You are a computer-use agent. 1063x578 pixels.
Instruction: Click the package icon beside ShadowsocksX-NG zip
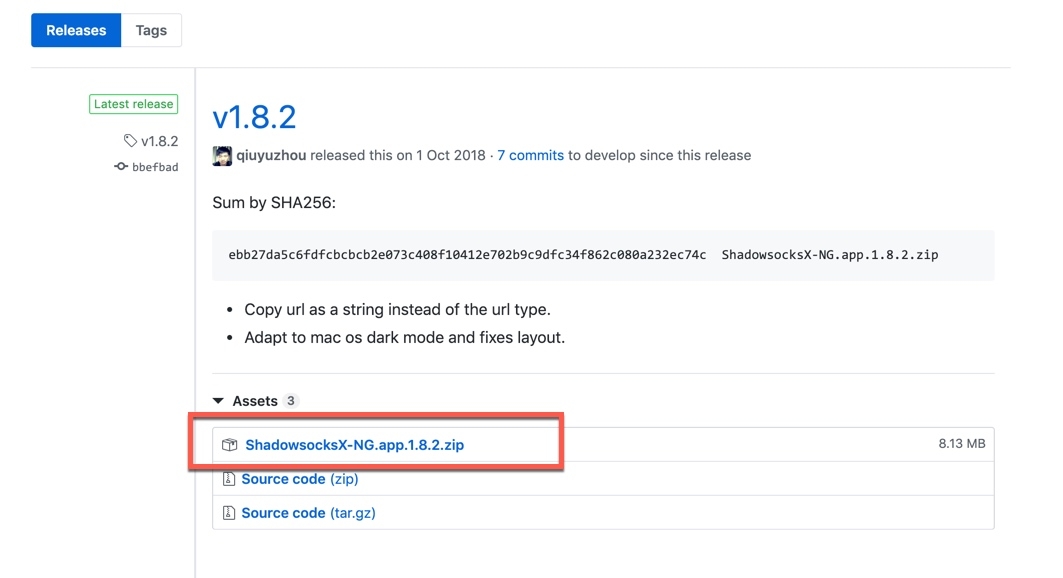click(x=229, y=445)
